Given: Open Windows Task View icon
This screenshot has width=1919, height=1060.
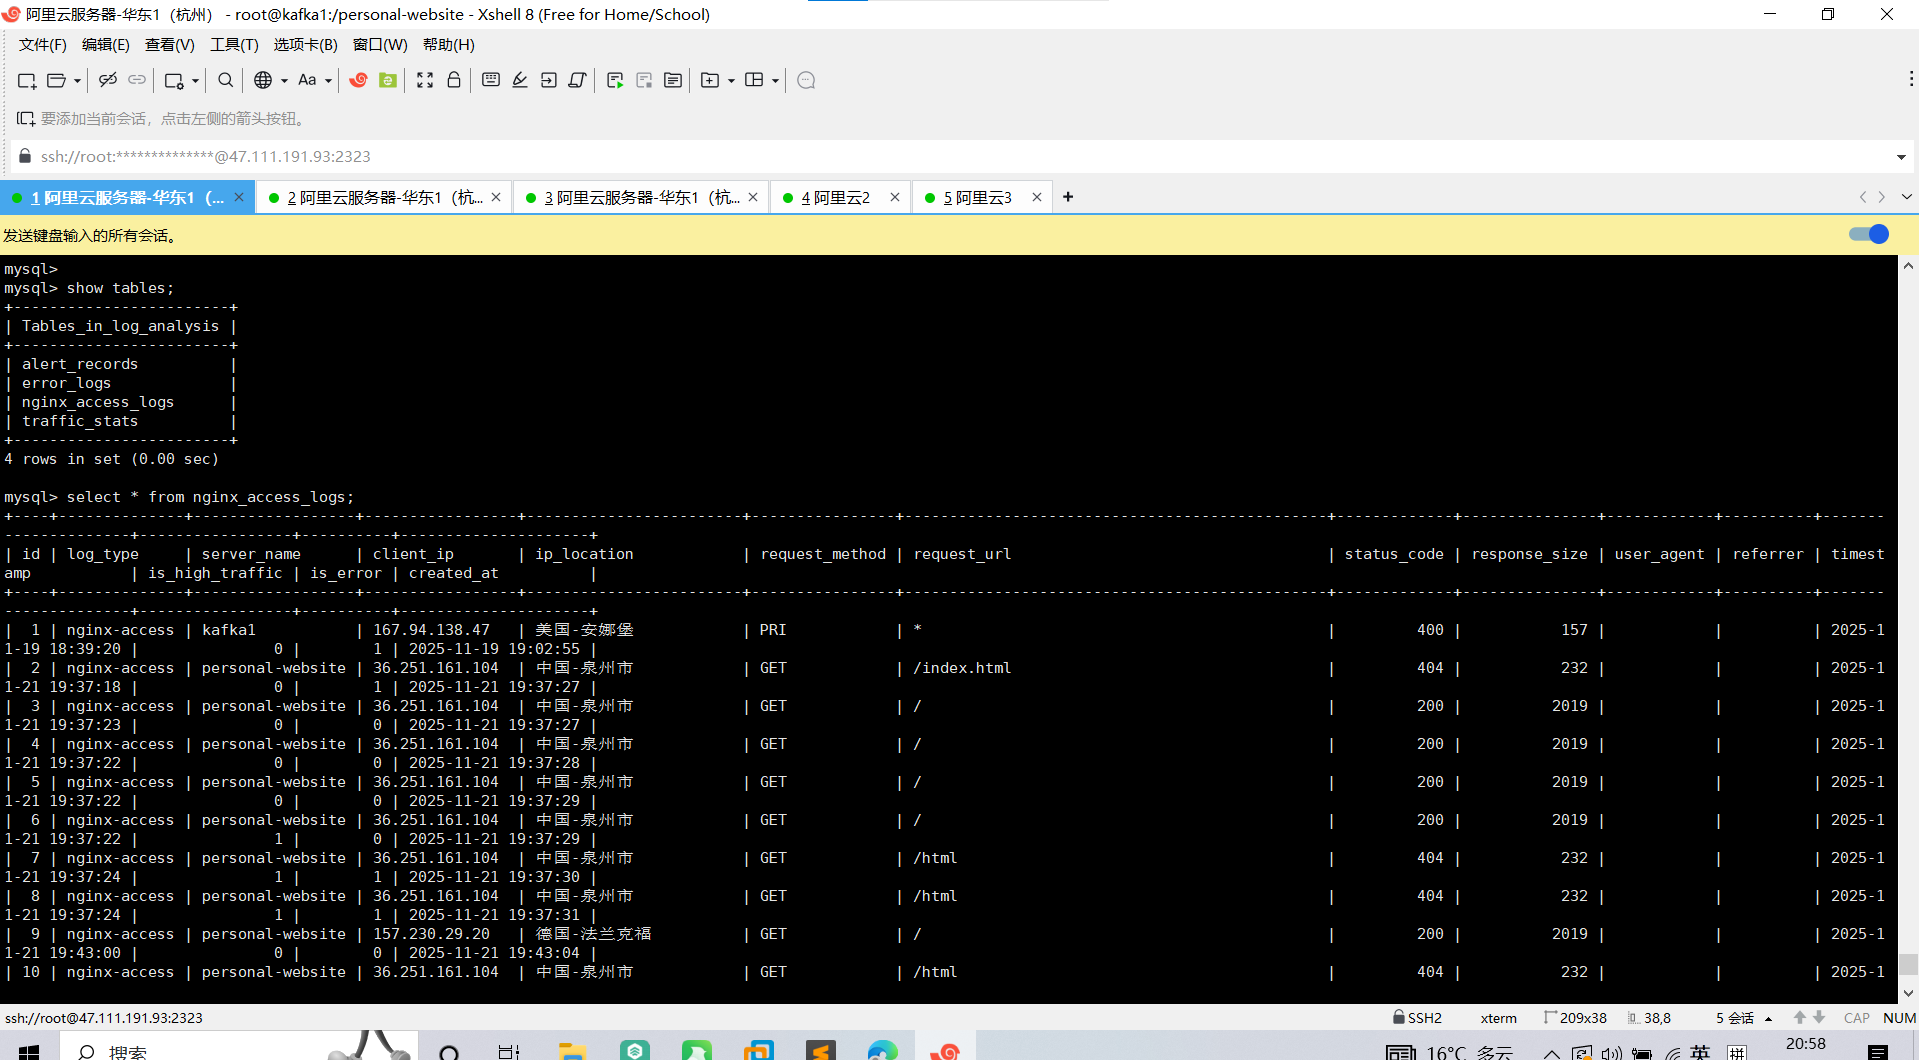Looking at the screenshot, I should [509, 1051].
